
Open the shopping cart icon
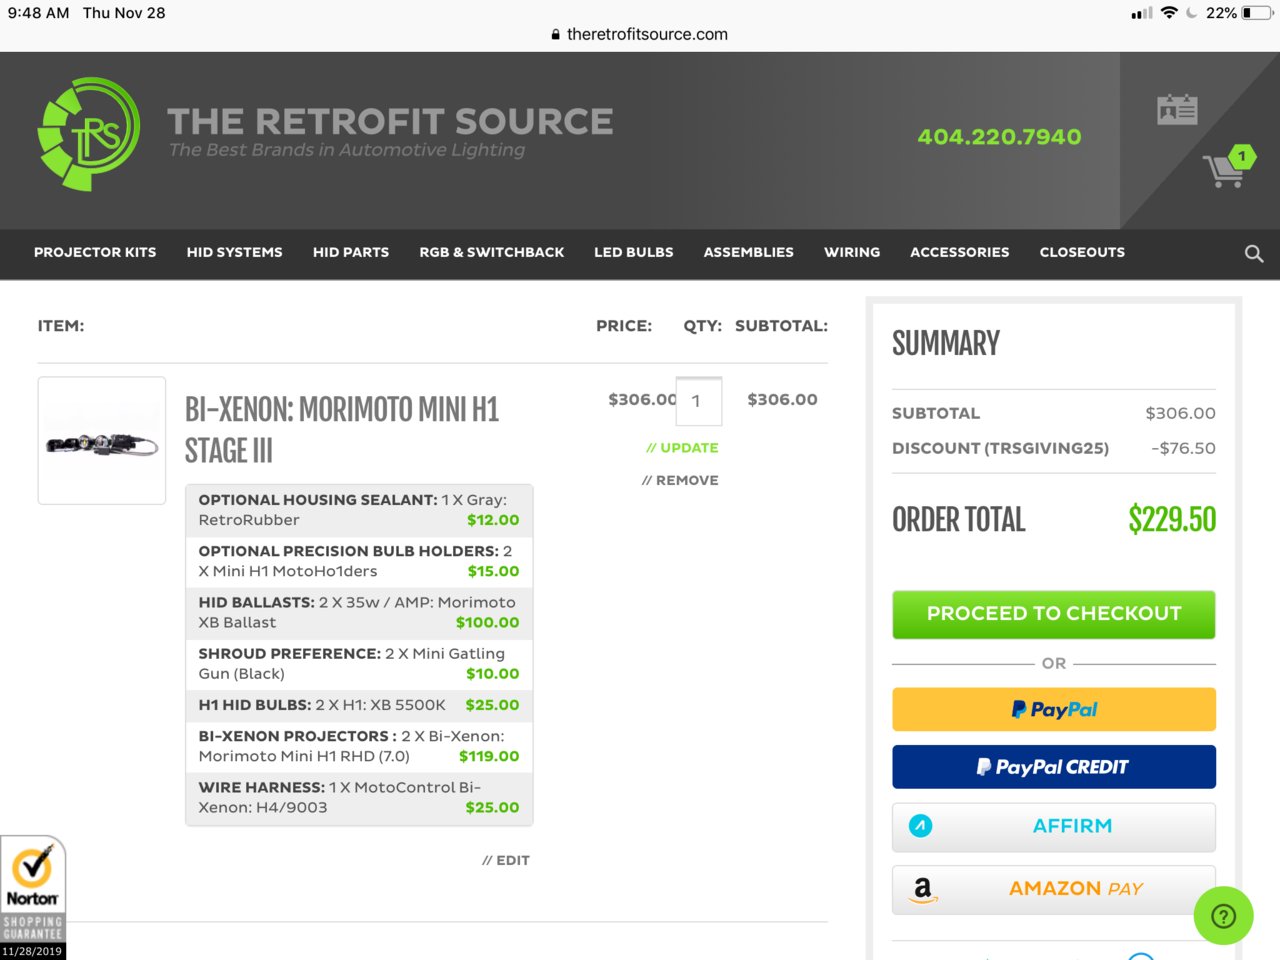point(1224,170)
